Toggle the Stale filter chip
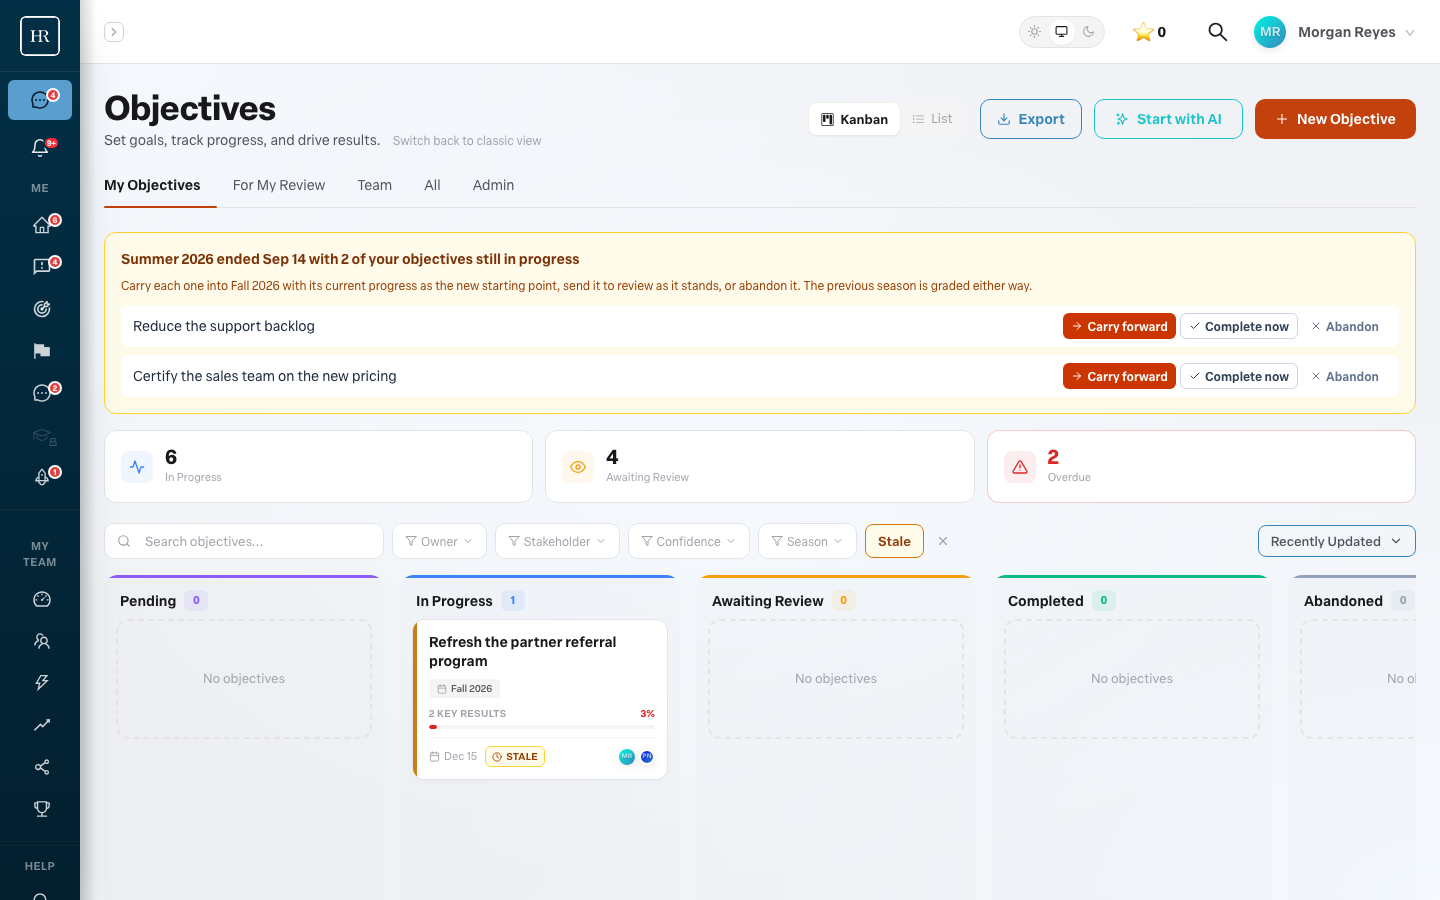This screenshot has width=1440, height=900. 894,541
